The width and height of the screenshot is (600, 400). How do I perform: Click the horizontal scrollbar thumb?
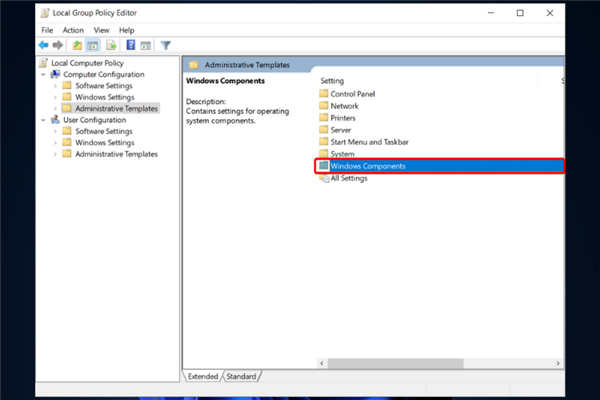point(396,363)
